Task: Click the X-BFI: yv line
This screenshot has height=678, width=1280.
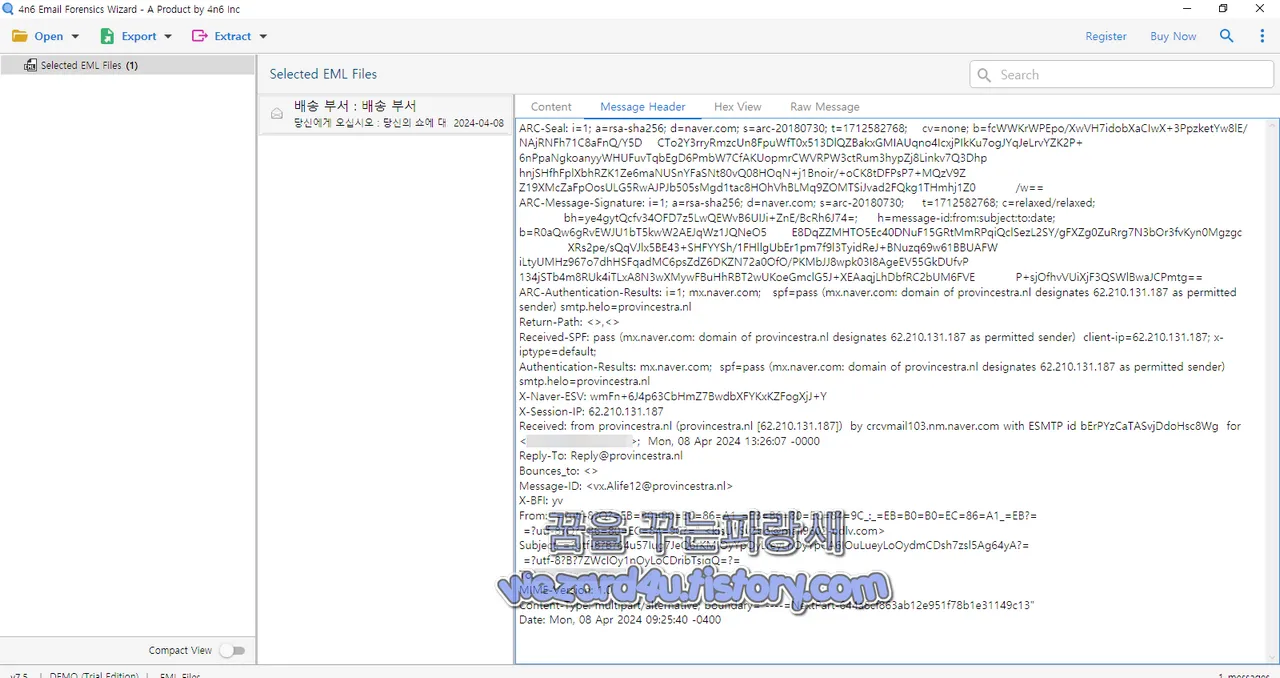Action: (541, 501)
